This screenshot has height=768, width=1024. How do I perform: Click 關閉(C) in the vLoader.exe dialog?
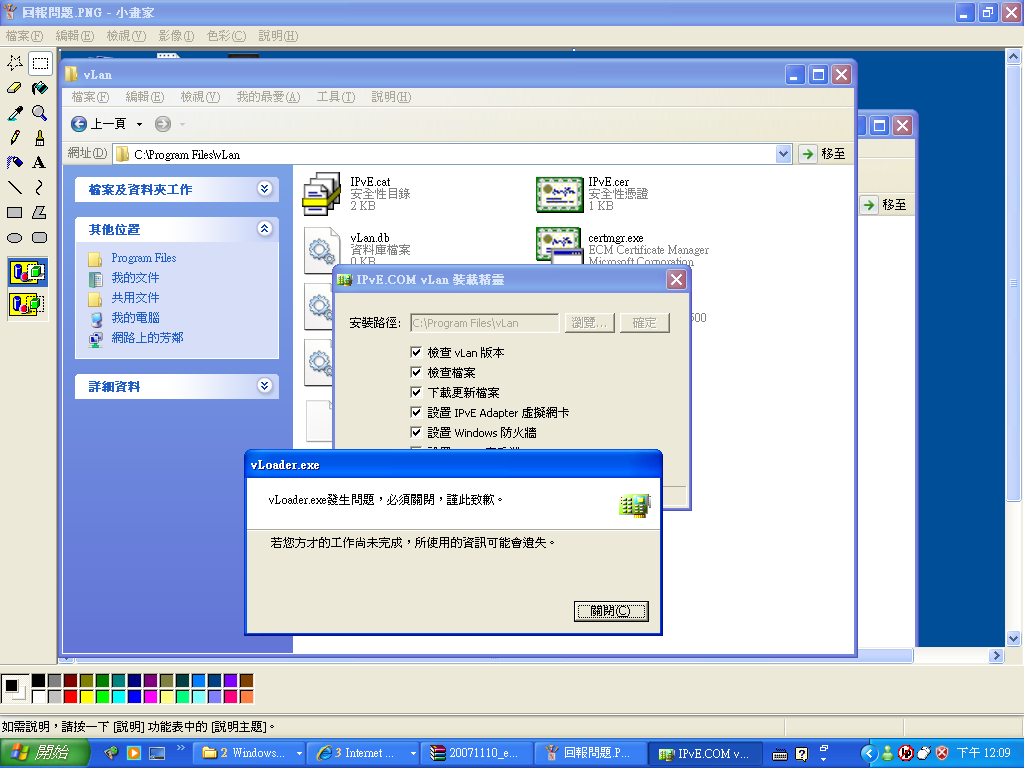click(x=611, y=611)
